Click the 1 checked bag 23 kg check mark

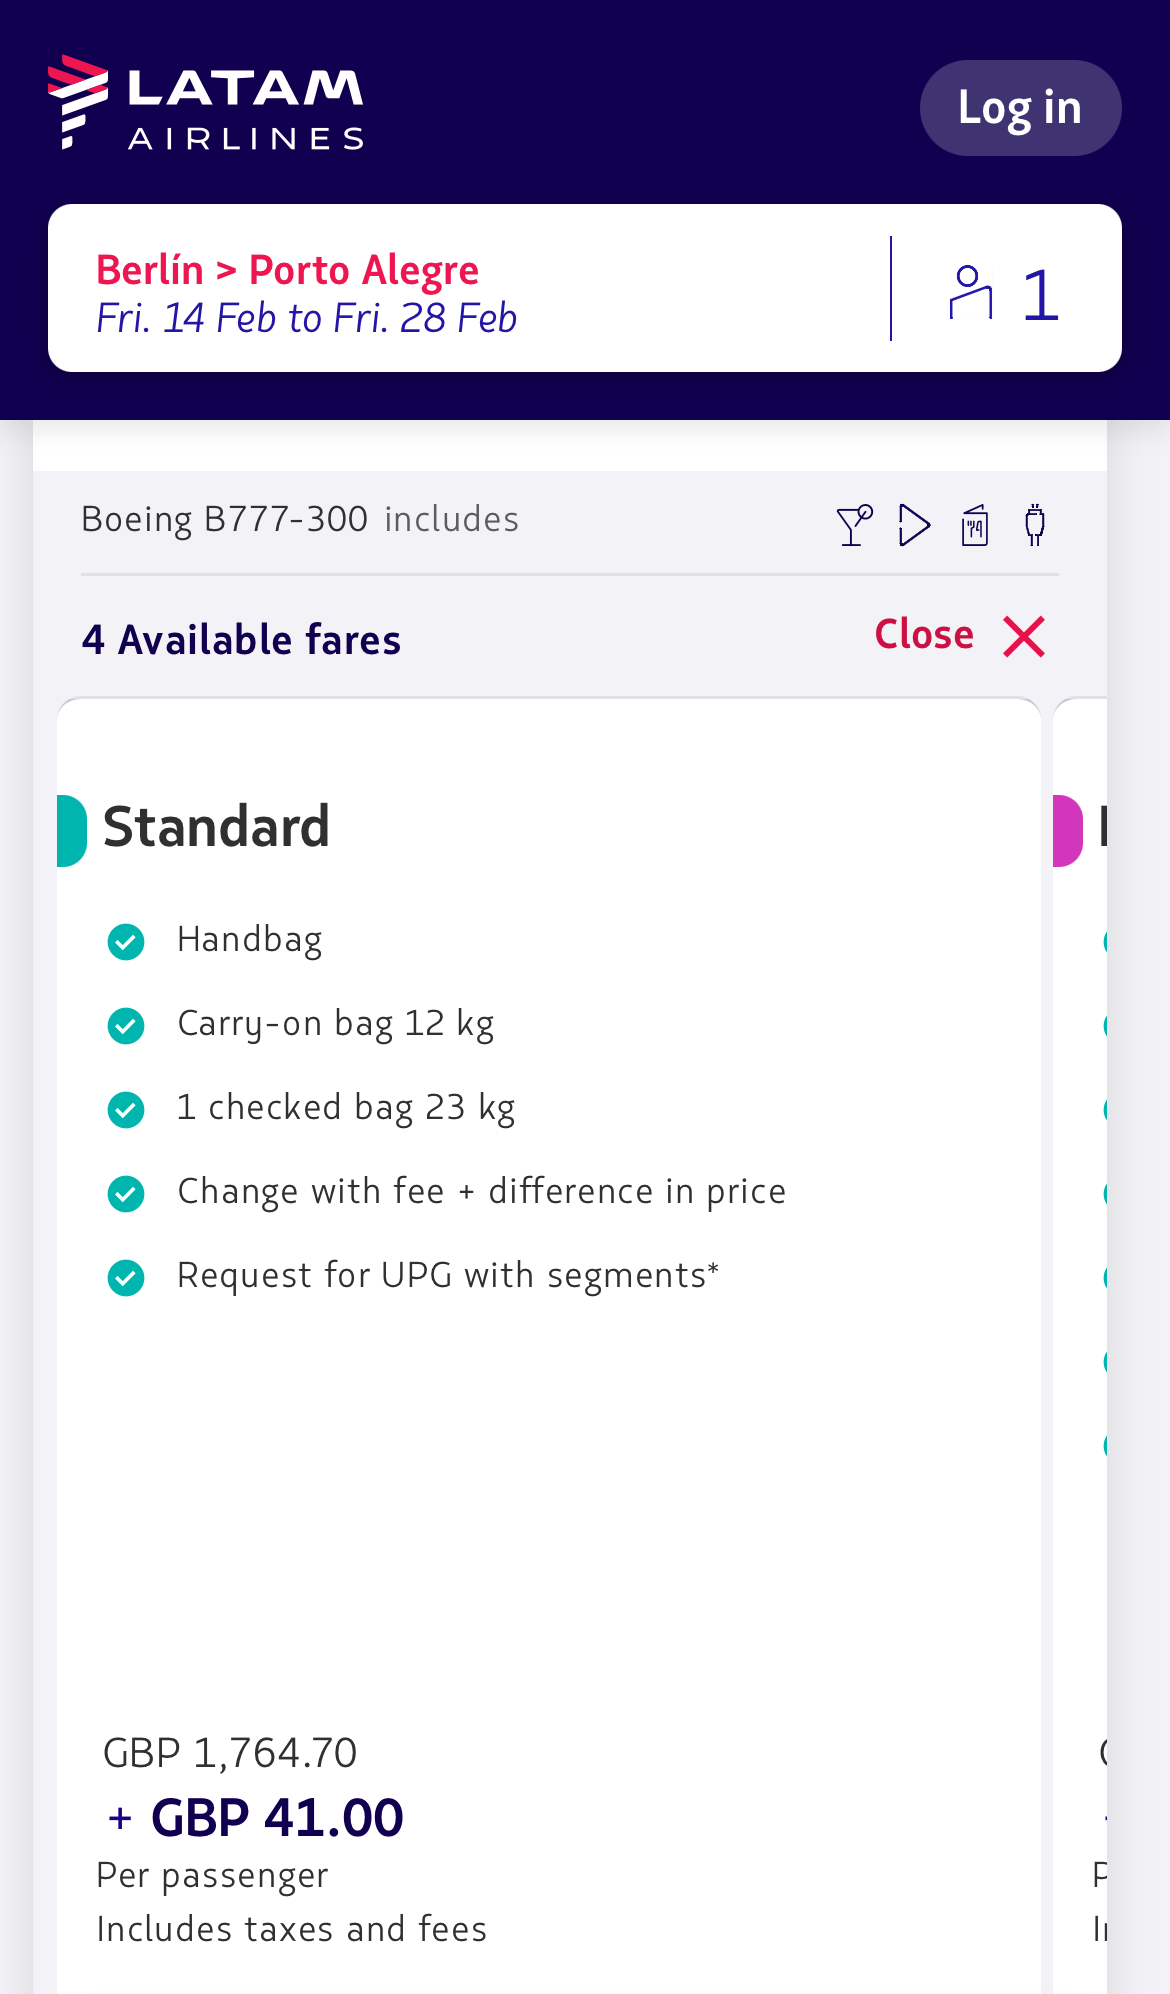[126, 1109]
